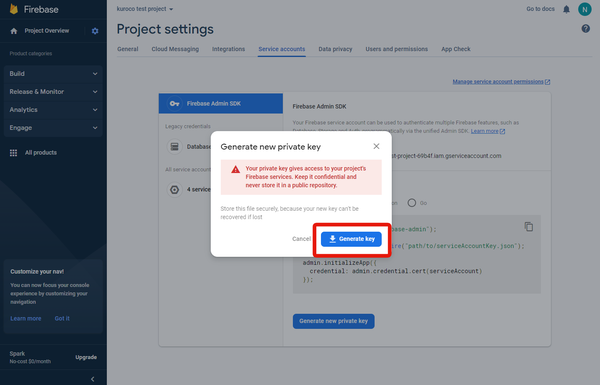Click the Firebase Admin SDK key icon

click(x=174, y=104)
